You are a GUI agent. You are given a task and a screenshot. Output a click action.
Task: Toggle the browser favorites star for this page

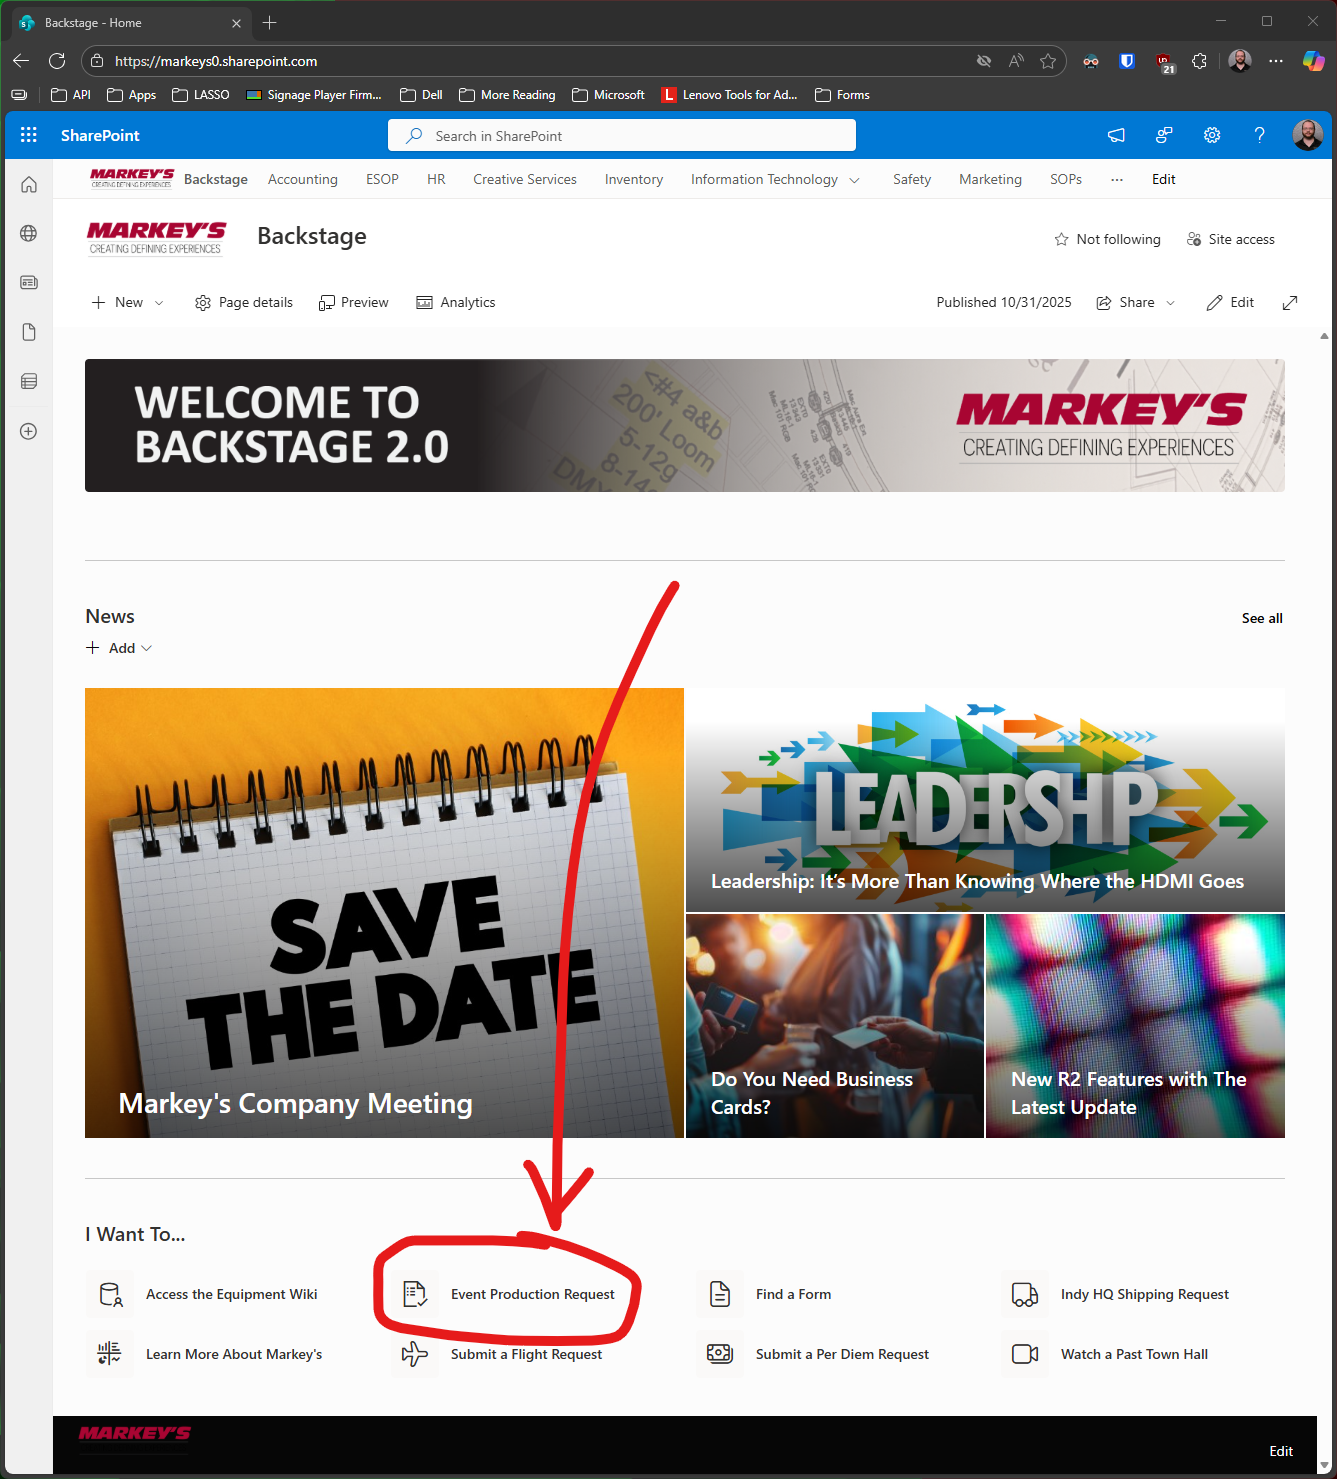1048,61
